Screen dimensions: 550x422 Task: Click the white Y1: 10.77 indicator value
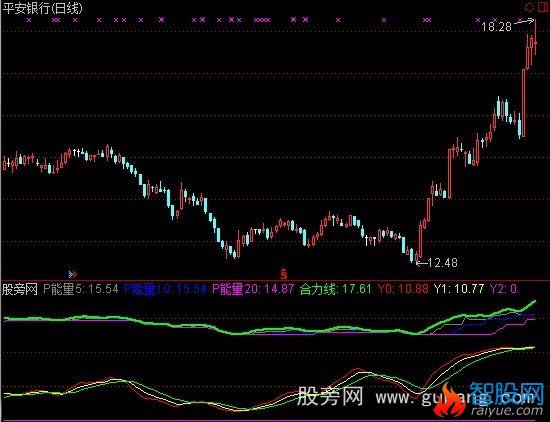pyautogui.click(x=459, y=289)
